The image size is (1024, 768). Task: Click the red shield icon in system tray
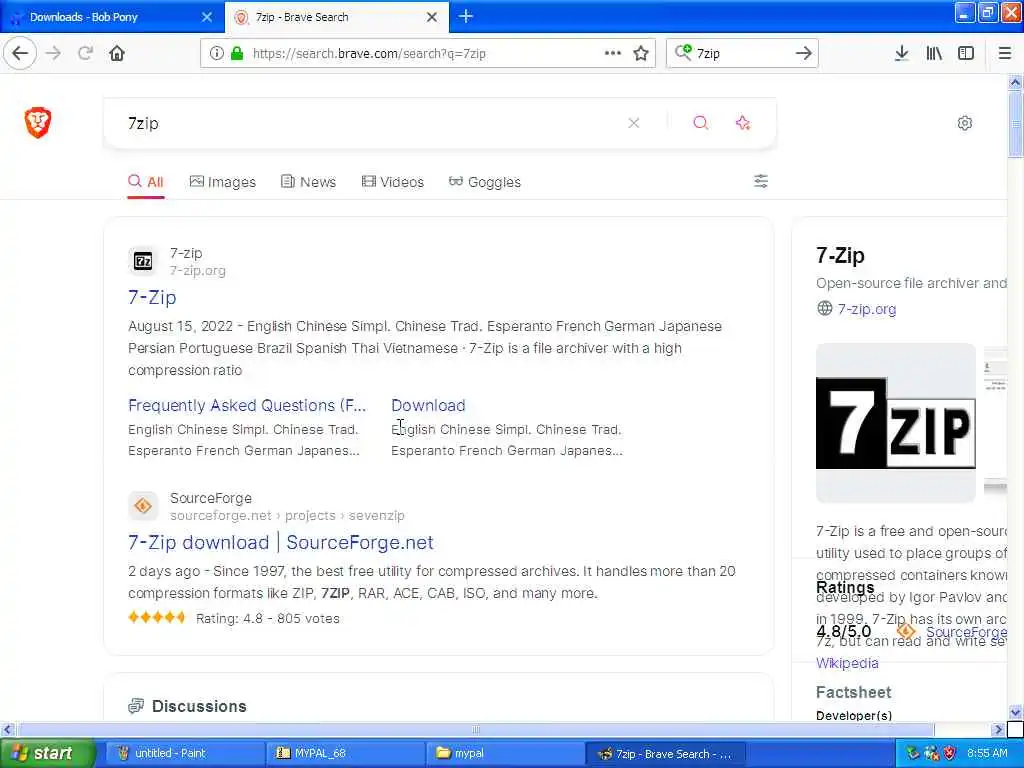(950, 753)
